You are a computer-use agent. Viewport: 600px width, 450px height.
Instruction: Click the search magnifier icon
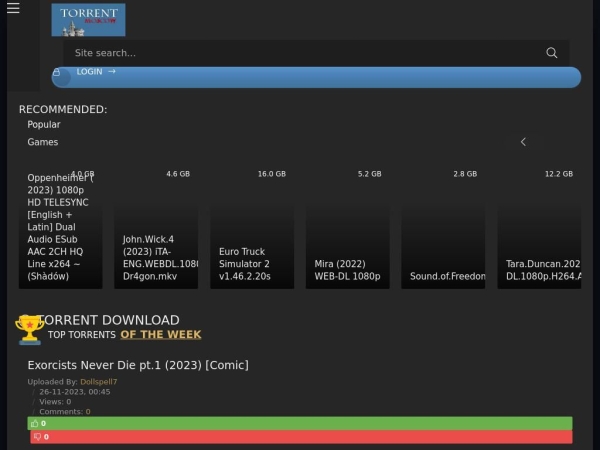click(551, 53)
